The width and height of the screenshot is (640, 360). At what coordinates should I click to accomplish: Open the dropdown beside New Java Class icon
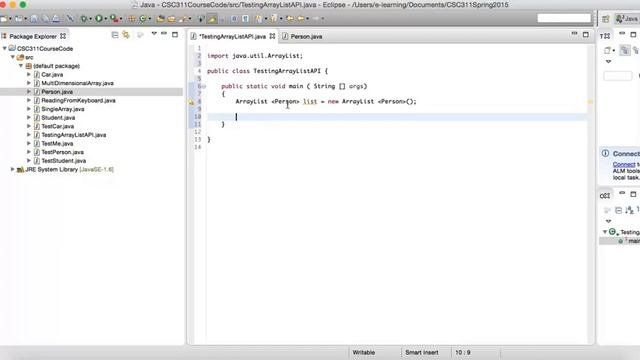click(149, 19)
